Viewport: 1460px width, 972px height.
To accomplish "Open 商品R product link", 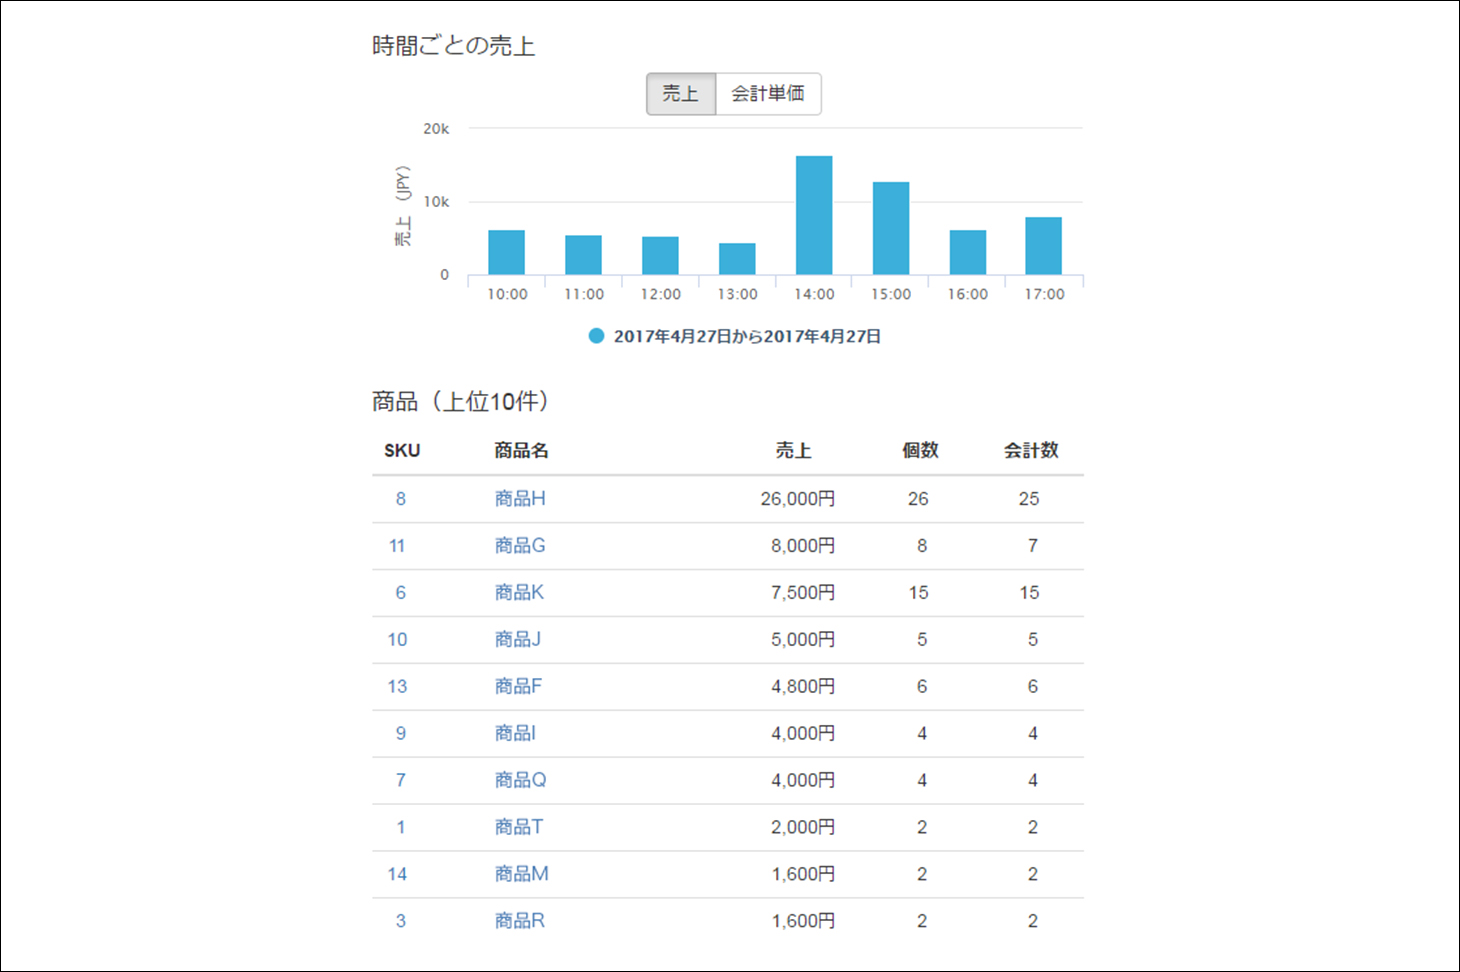I will pyautogui.click(x=519, y=922).
